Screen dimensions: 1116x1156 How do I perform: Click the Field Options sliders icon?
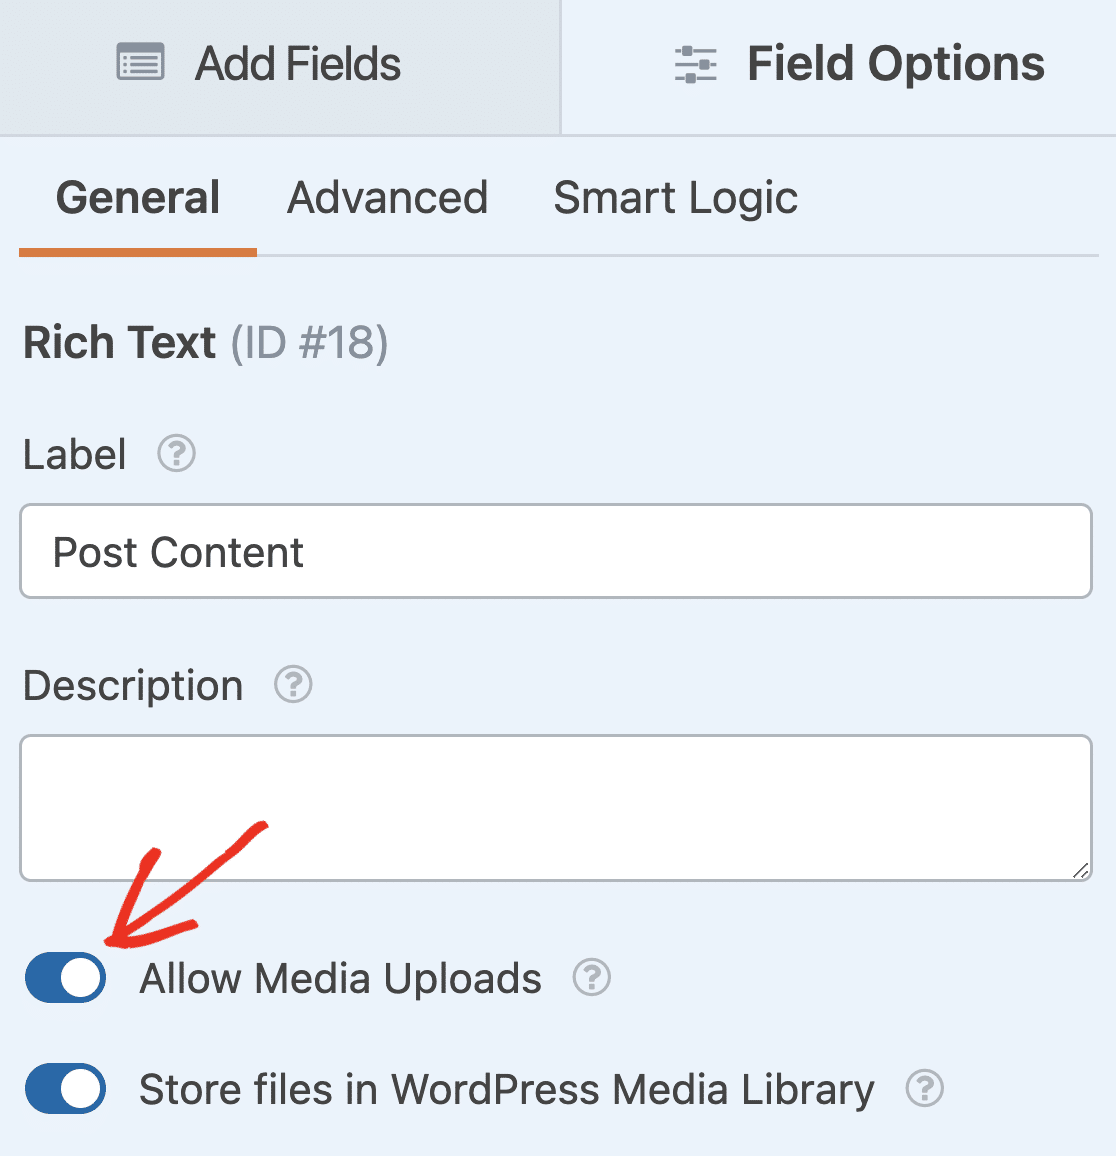tap(695, 64)
